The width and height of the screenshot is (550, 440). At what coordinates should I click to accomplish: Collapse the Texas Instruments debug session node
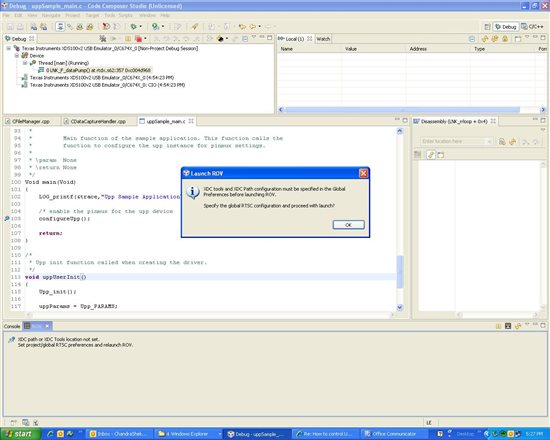pyautogui.click(x=8, y=48)
